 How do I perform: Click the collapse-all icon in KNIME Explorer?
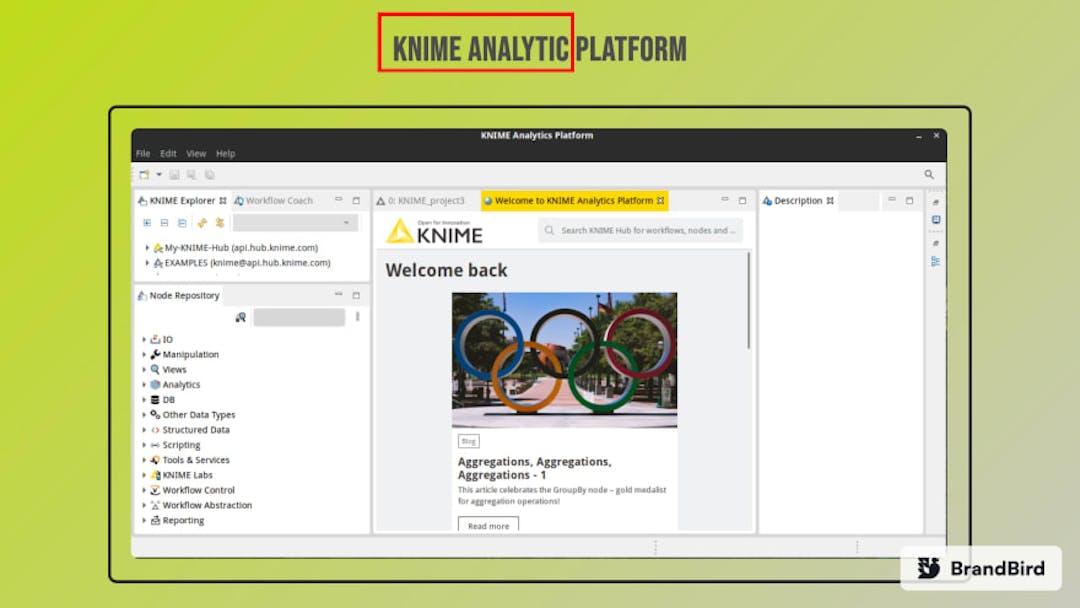pyautogui.click(x=162, y=222)
